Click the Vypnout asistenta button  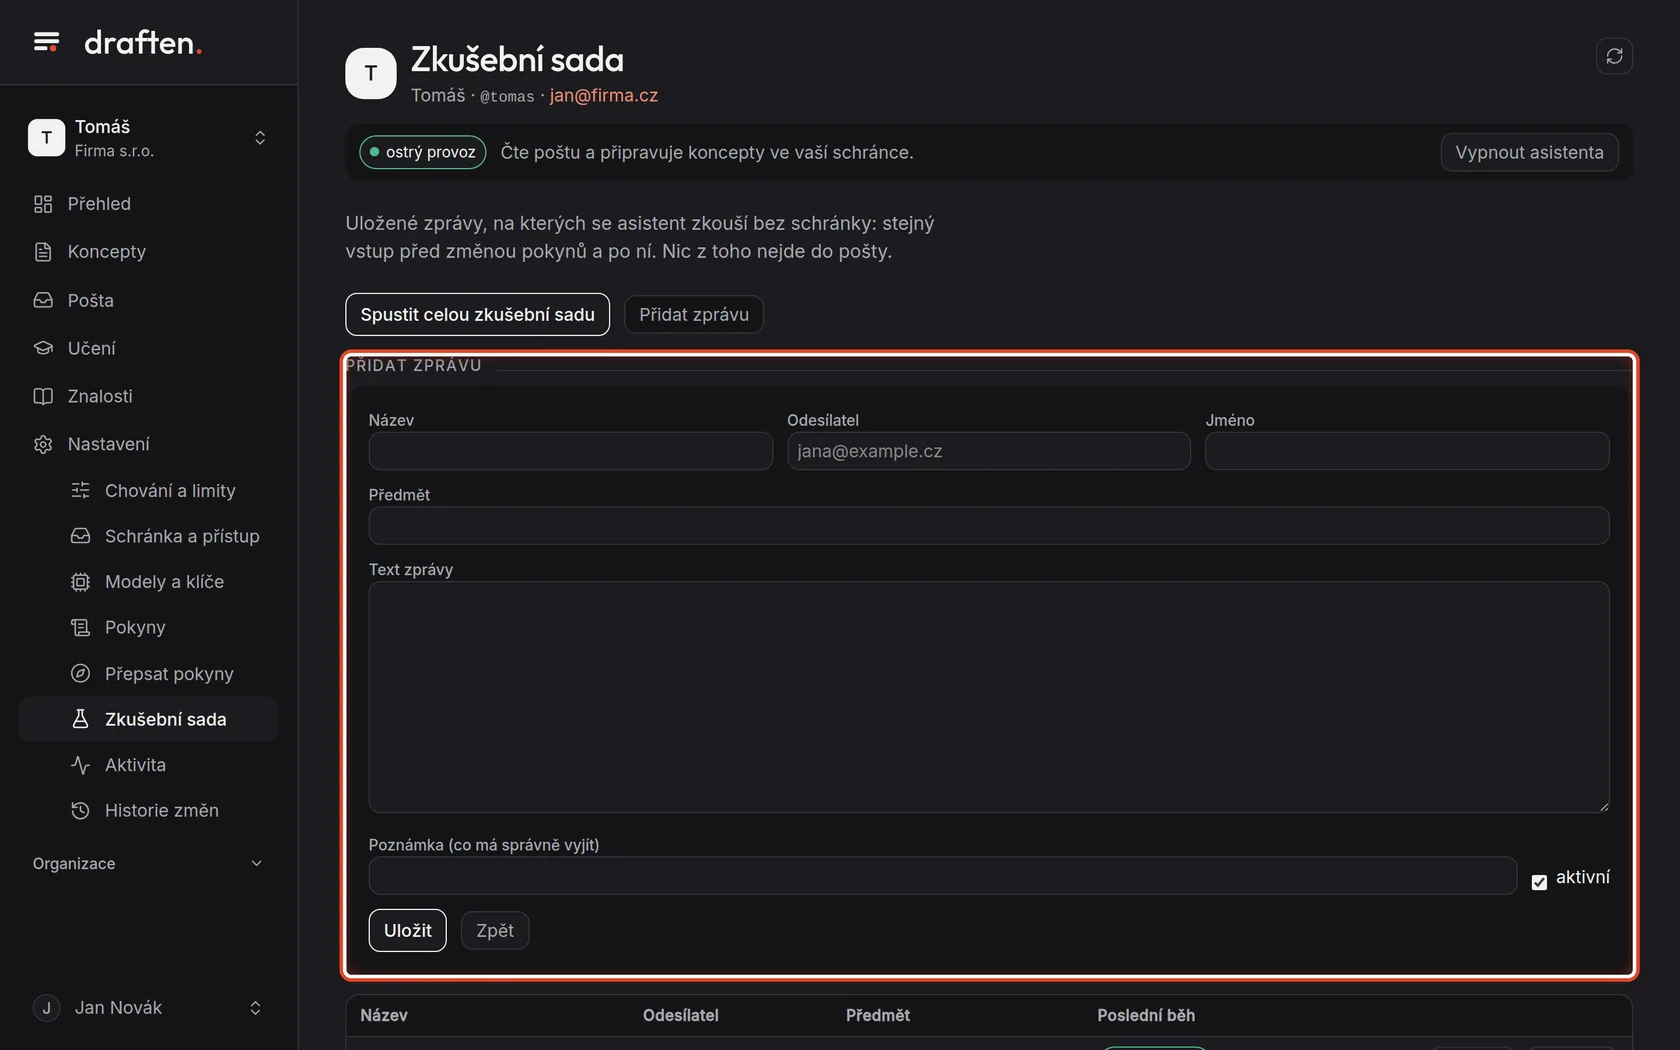1529,152
